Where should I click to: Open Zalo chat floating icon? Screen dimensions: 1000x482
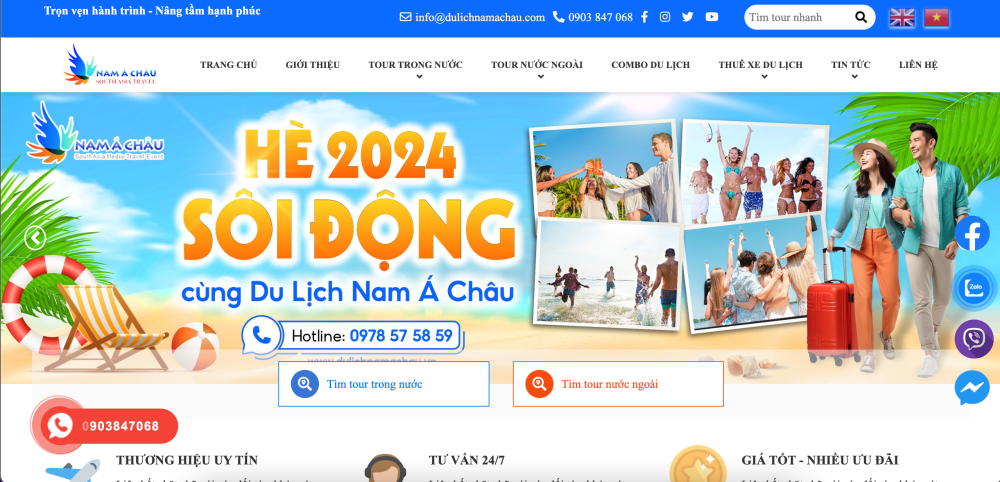(974, 288)
